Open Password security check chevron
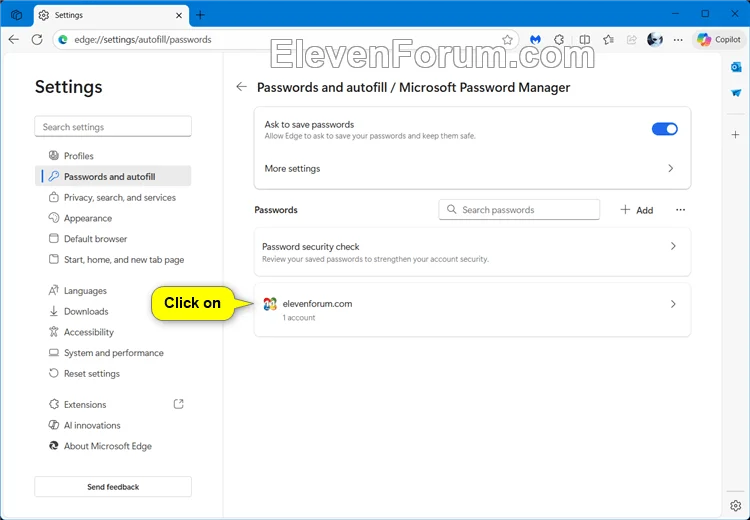Screen dimensions: 750x520 (673, 246)
